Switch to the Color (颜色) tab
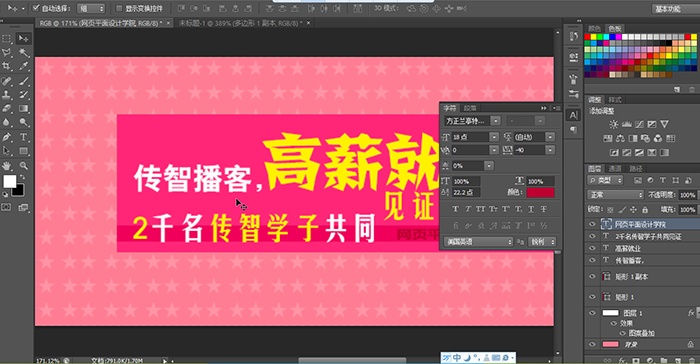The width and height of the screenshot is (700, 364). (x=594, y=28)
